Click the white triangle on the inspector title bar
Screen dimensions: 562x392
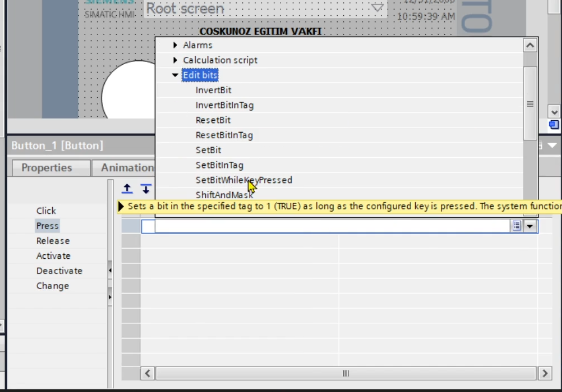552,145
